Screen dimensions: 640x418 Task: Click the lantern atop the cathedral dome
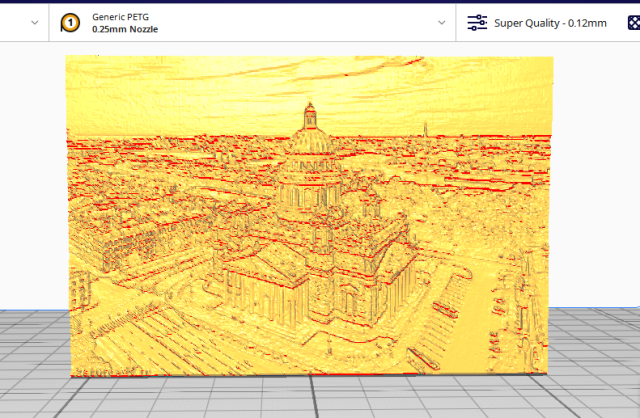pyautogui.click(x=310, y=110)
